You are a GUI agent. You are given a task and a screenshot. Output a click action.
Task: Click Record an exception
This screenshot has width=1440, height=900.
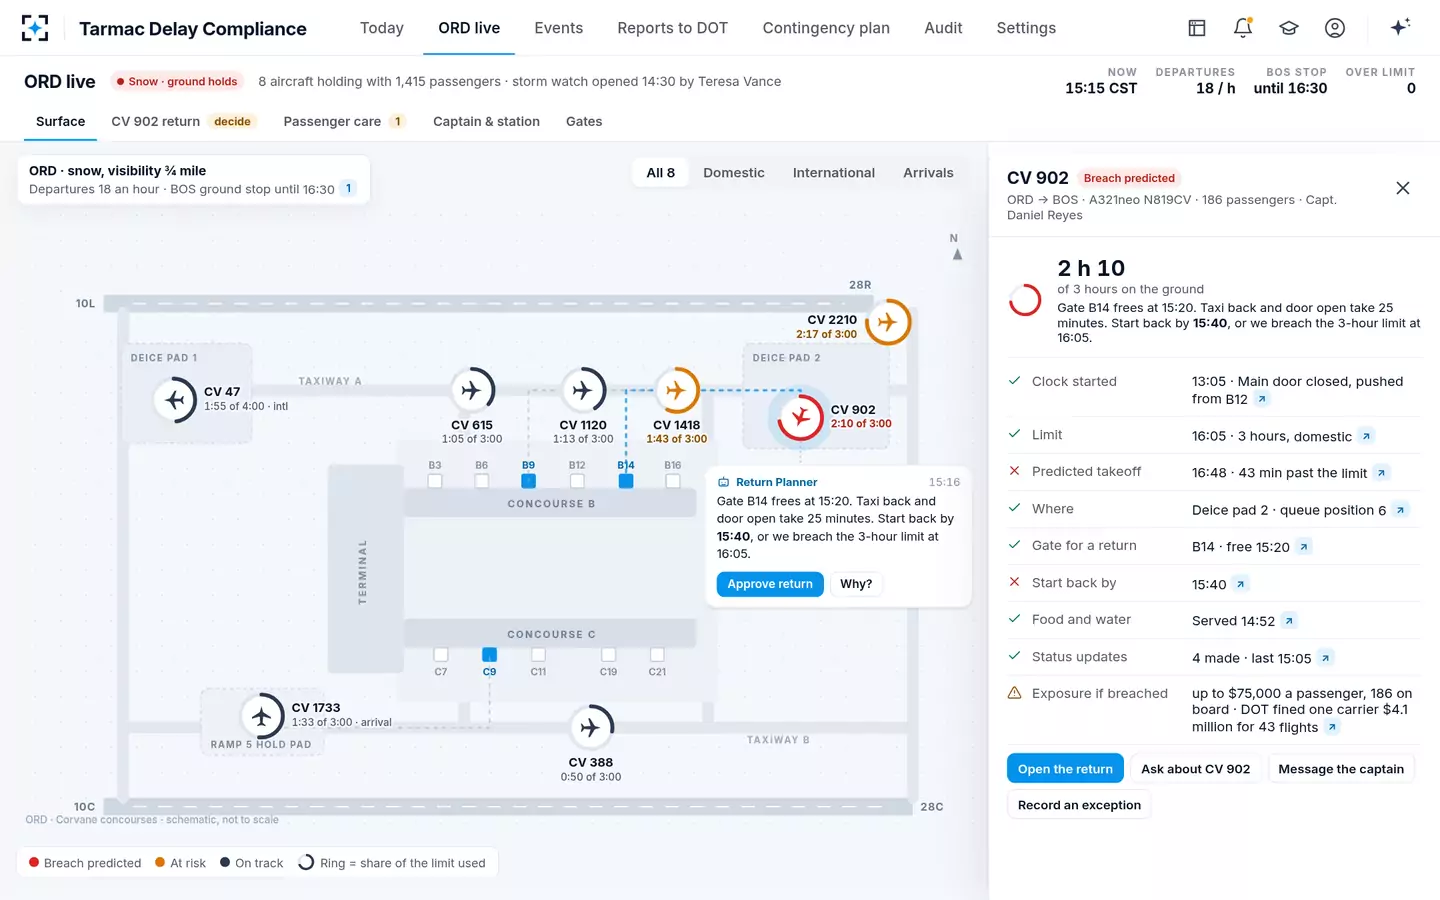click(x=1079, y=805)
